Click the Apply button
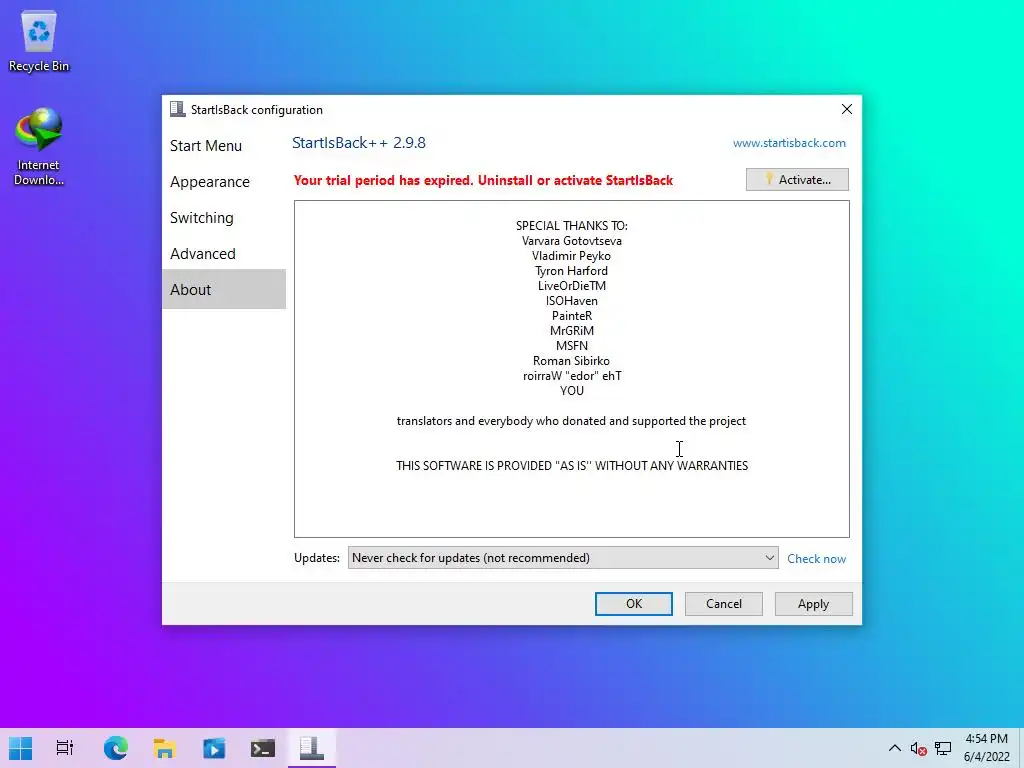This screenshot has width=1024, height=768. click(813, 603)
